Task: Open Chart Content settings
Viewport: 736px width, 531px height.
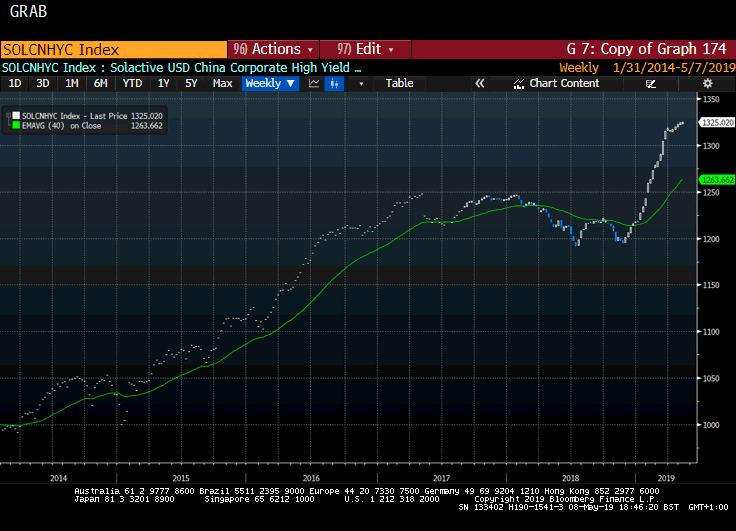Action: click(564, 84)
